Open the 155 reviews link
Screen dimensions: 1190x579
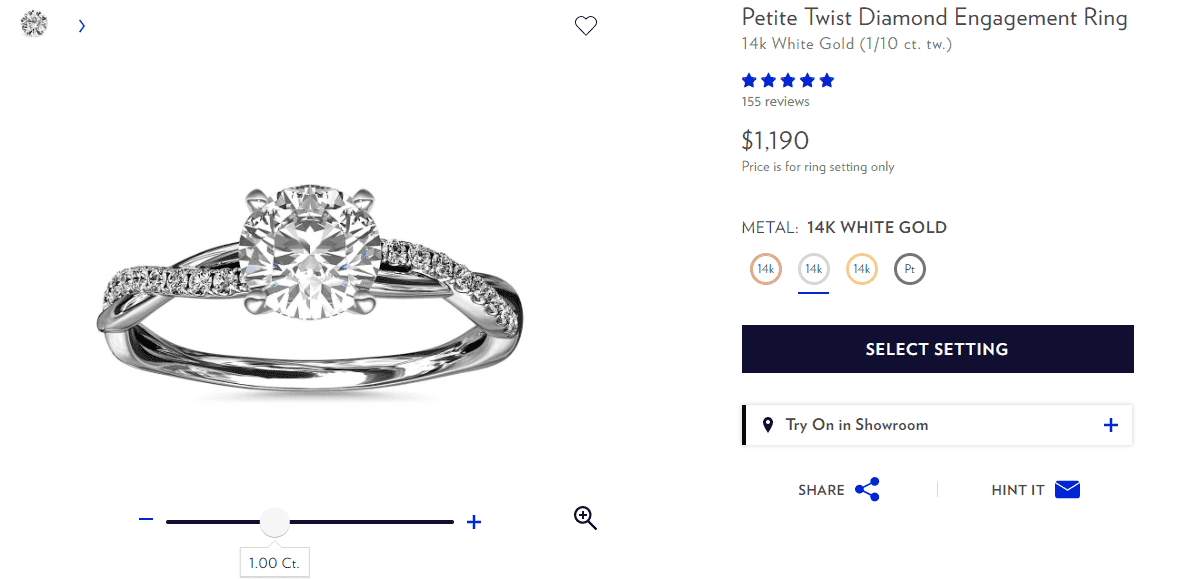pos(775,101)
